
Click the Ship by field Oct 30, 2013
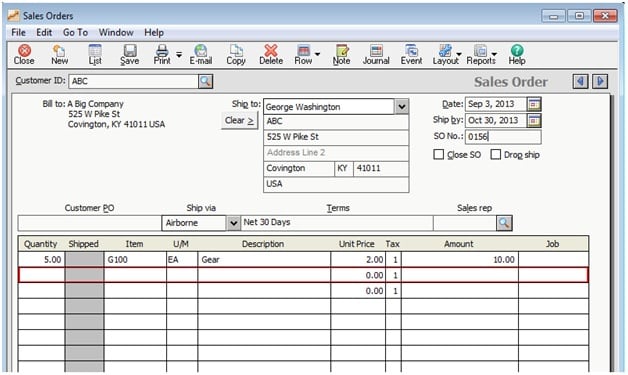click(x=496, y=120)
